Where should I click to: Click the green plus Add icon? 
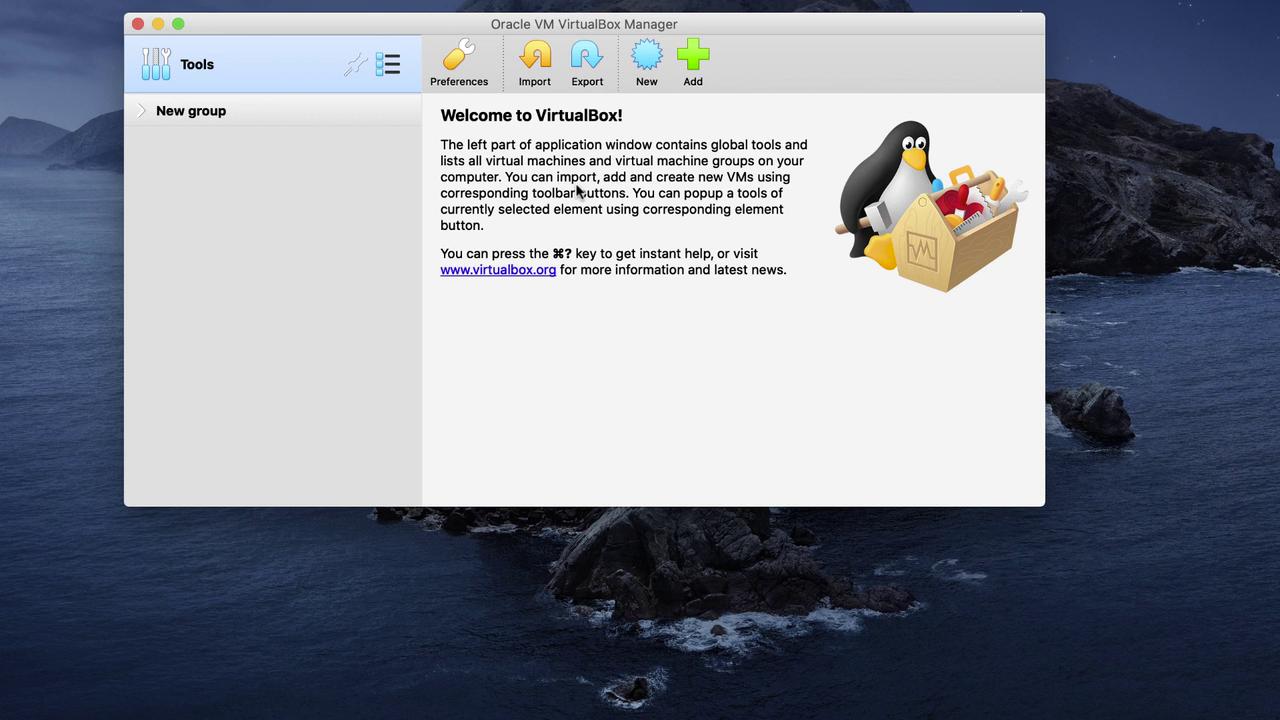[693, 57]
